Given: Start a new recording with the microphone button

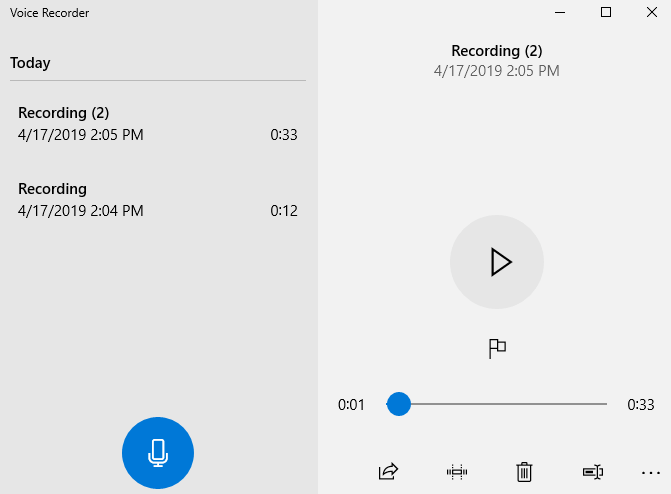Looking at the screenshot, I should pos(157,453).
